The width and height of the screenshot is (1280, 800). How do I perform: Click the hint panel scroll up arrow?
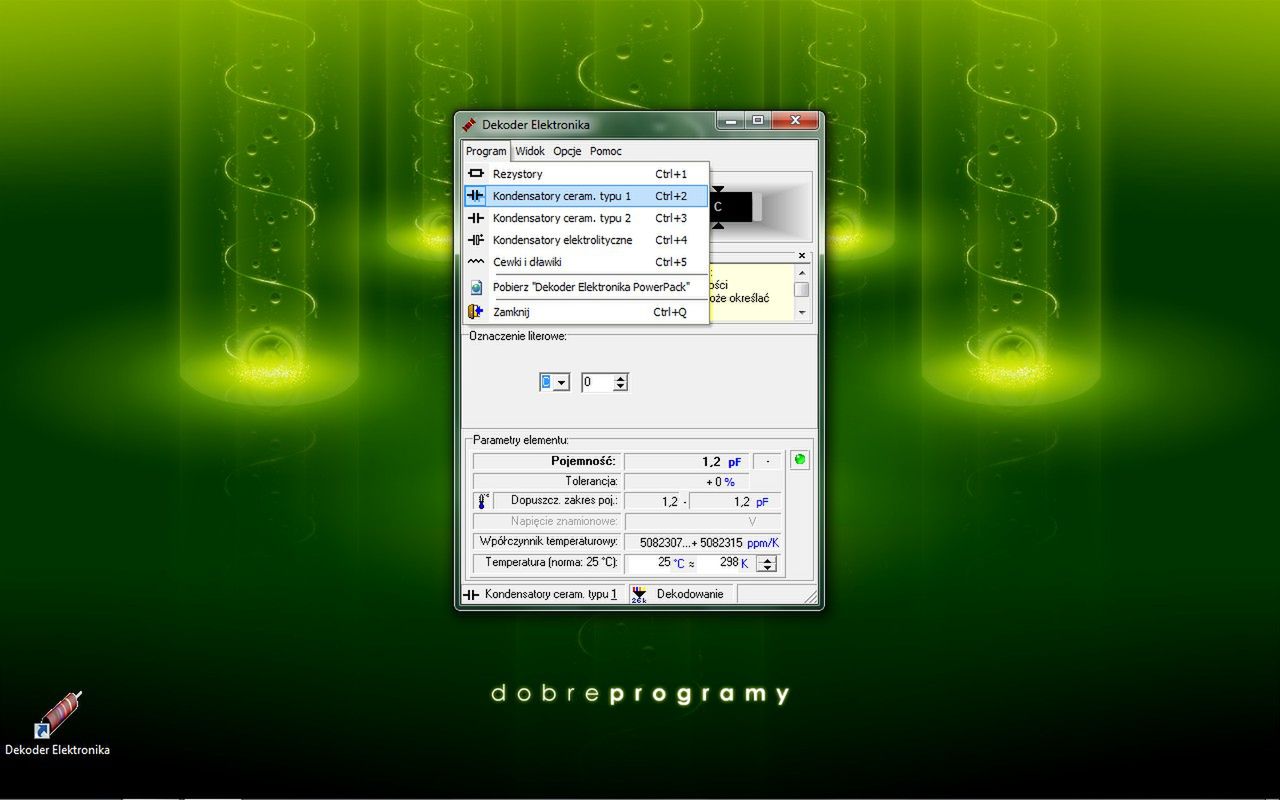802,272
